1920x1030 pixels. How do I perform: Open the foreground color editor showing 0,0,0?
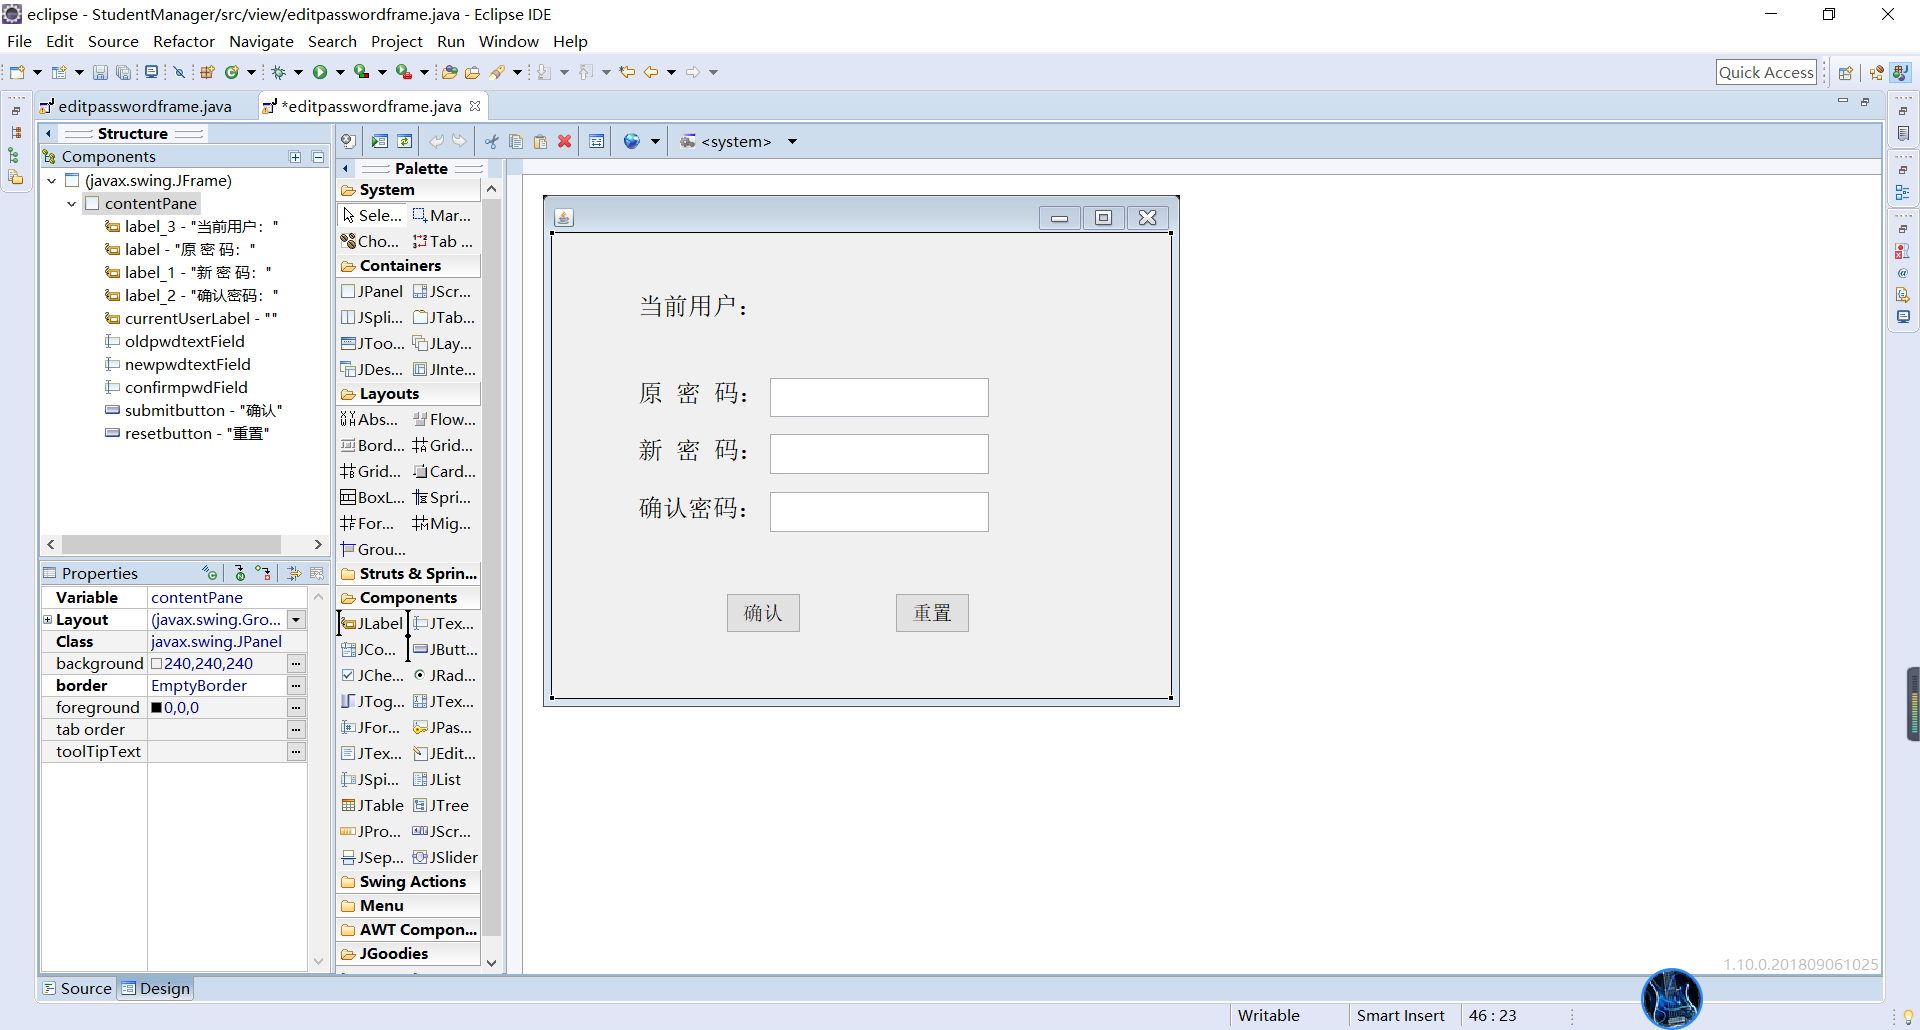tap(296, 707)
